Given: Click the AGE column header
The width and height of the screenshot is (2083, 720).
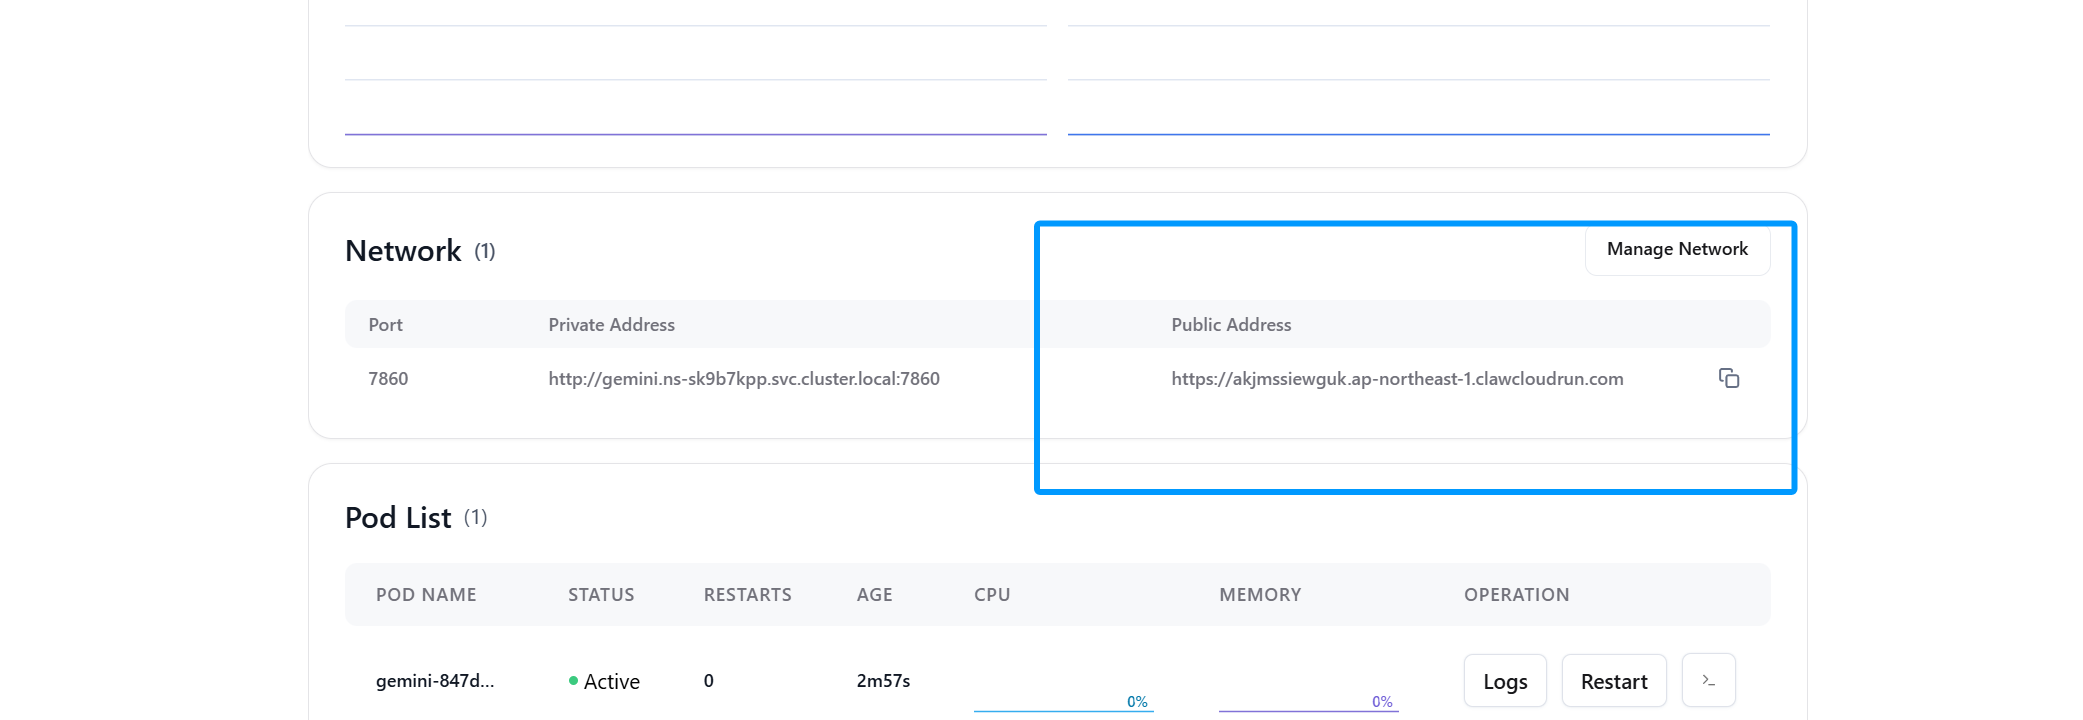Looking at the screenshot, I should click(874, 595).
